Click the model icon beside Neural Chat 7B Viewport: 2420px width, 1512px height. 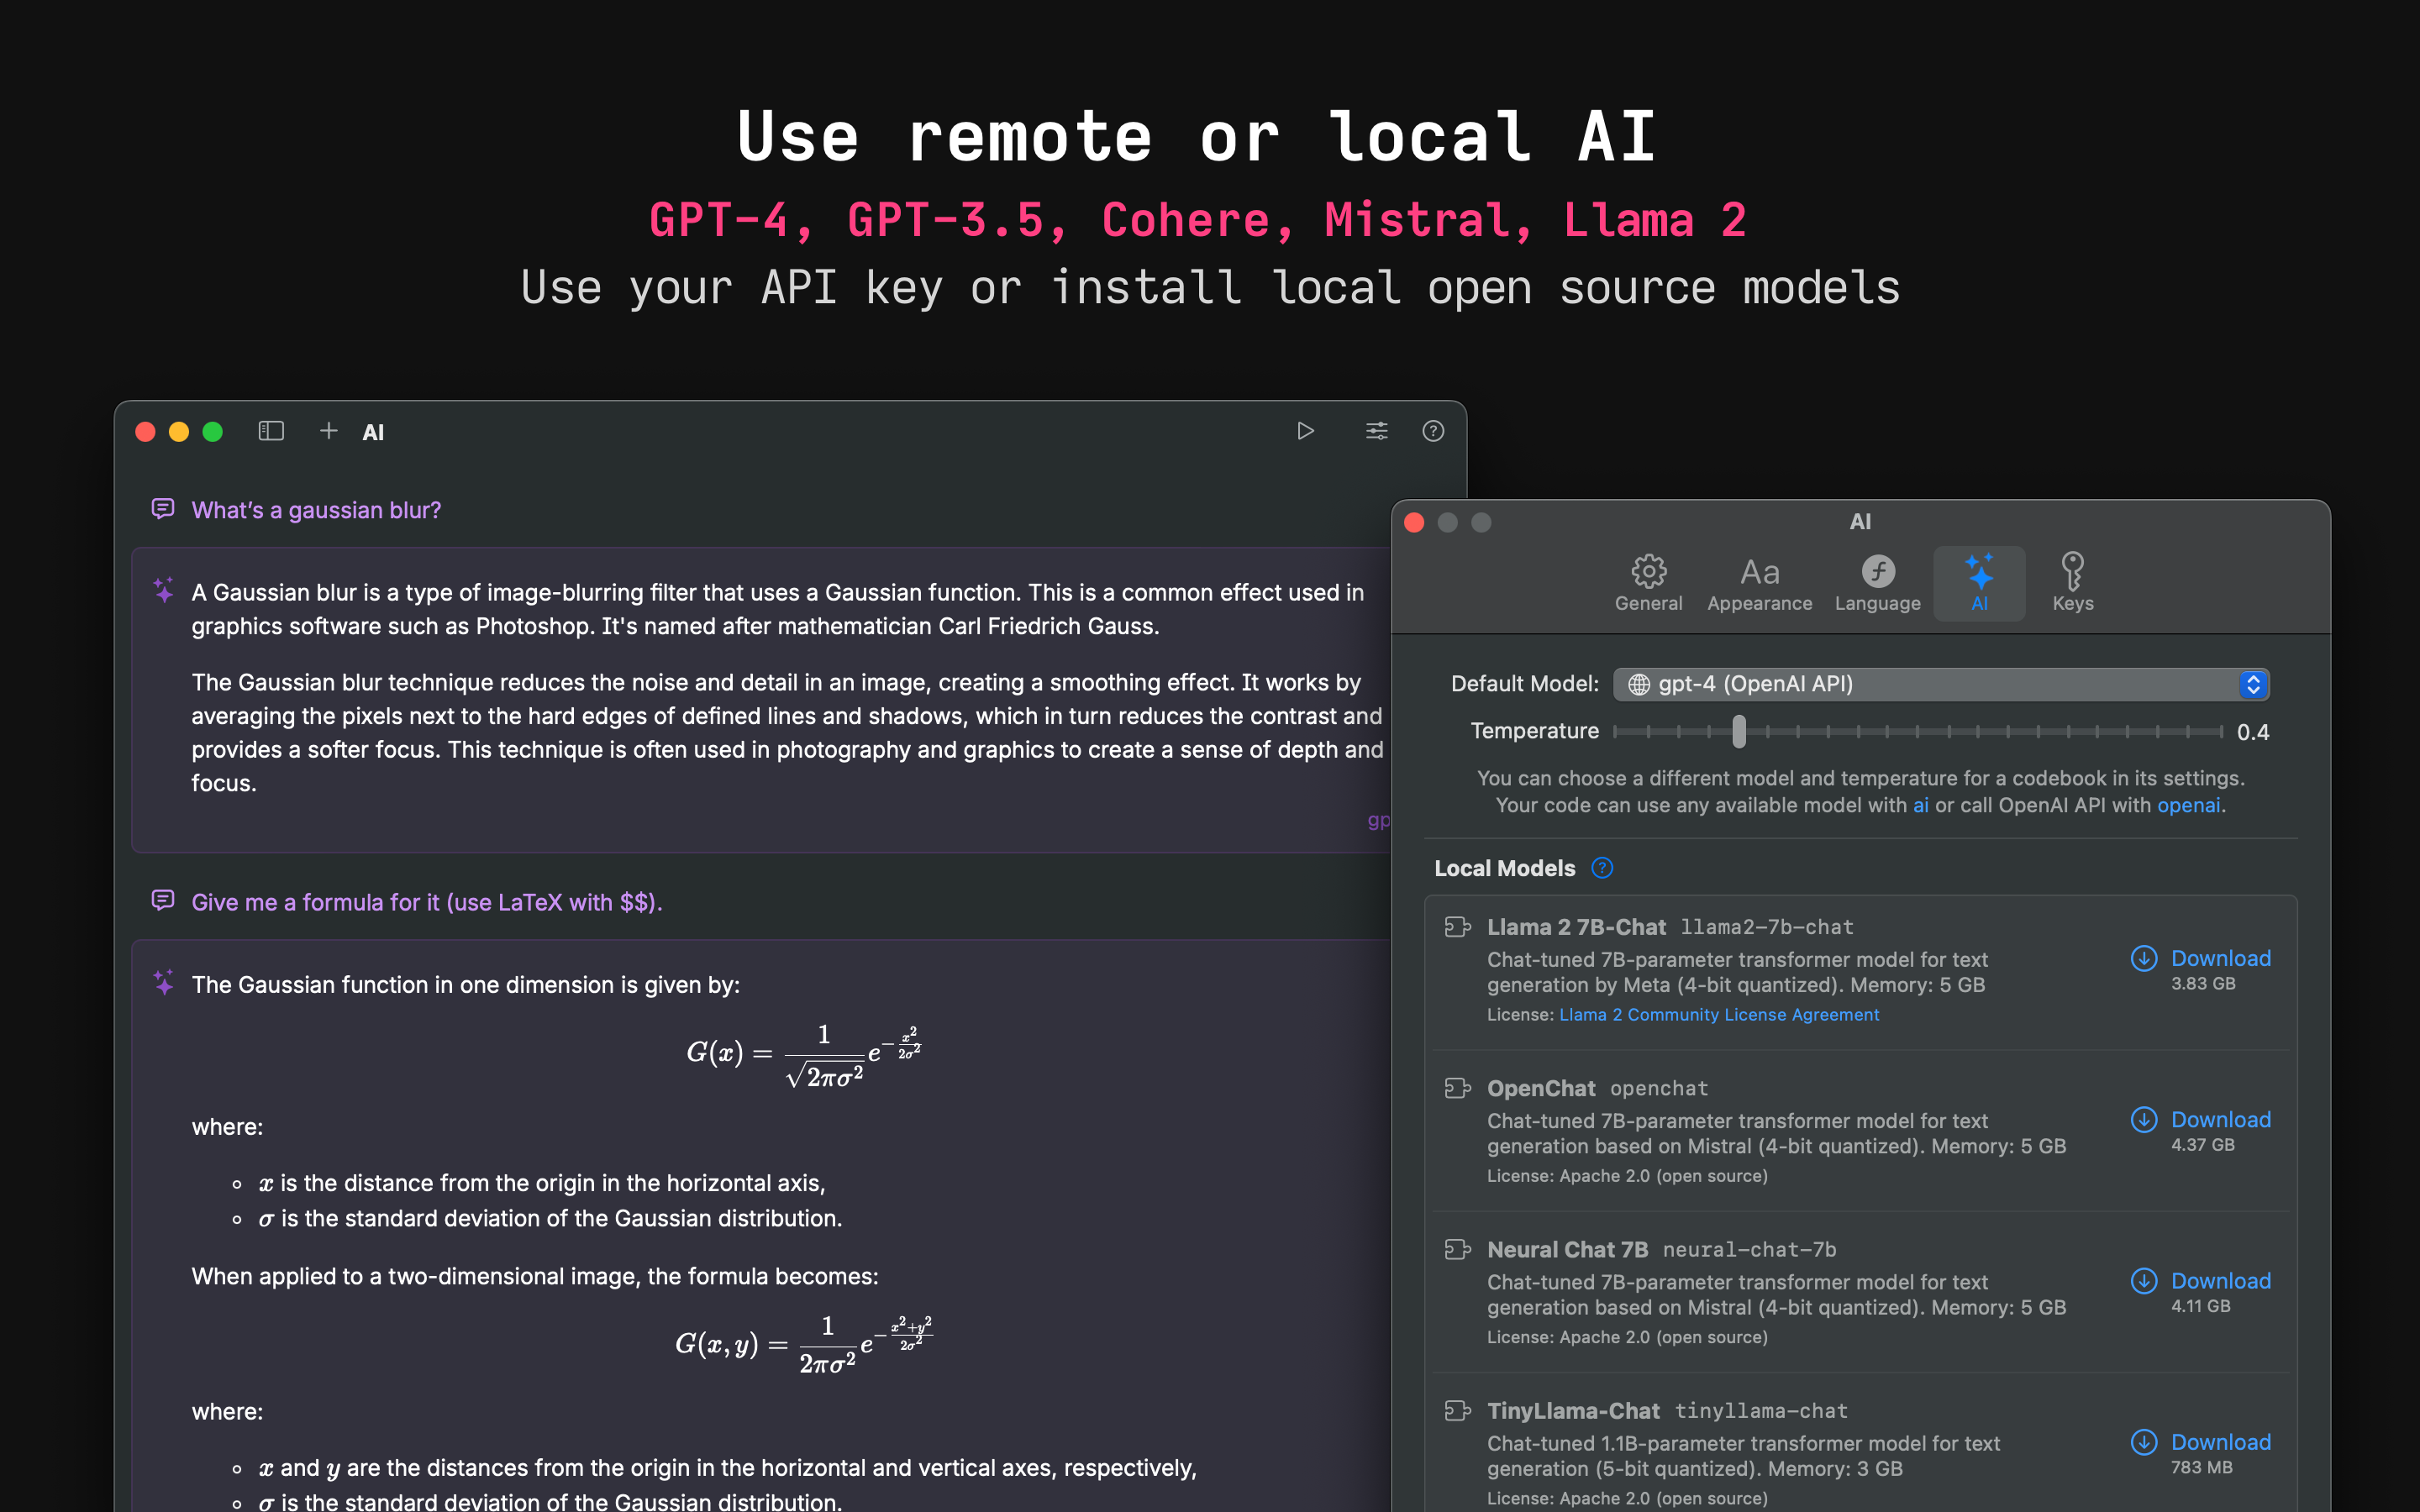tap(1458, 1249)
